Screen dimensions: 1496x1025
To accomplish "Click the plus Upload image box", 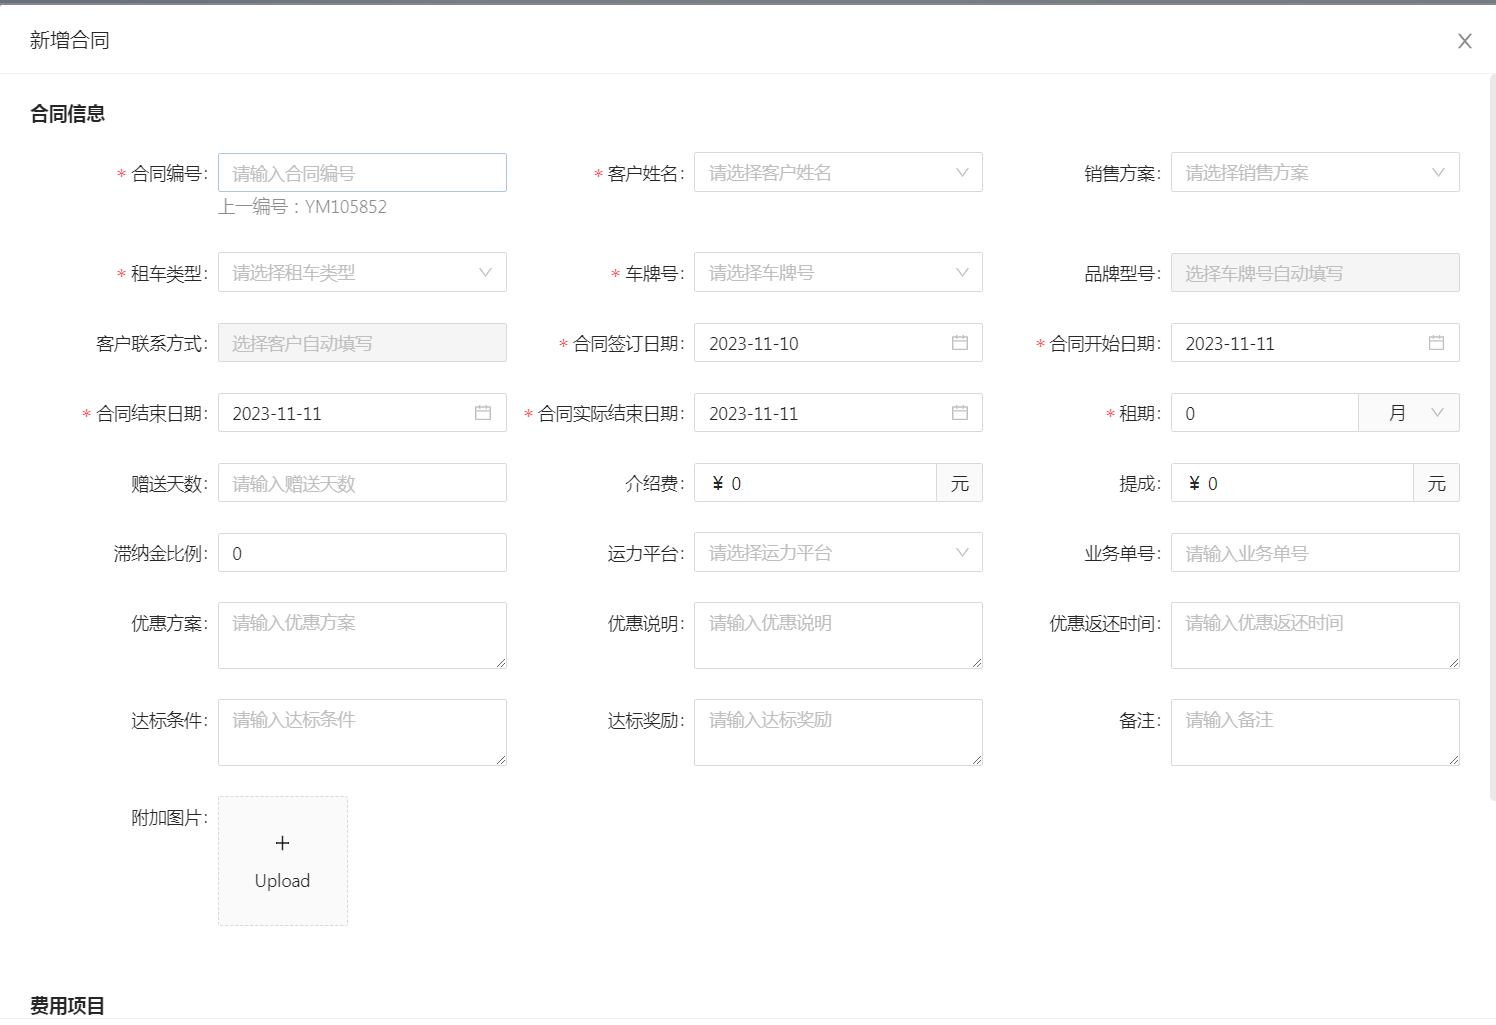I will pos(283,861).
